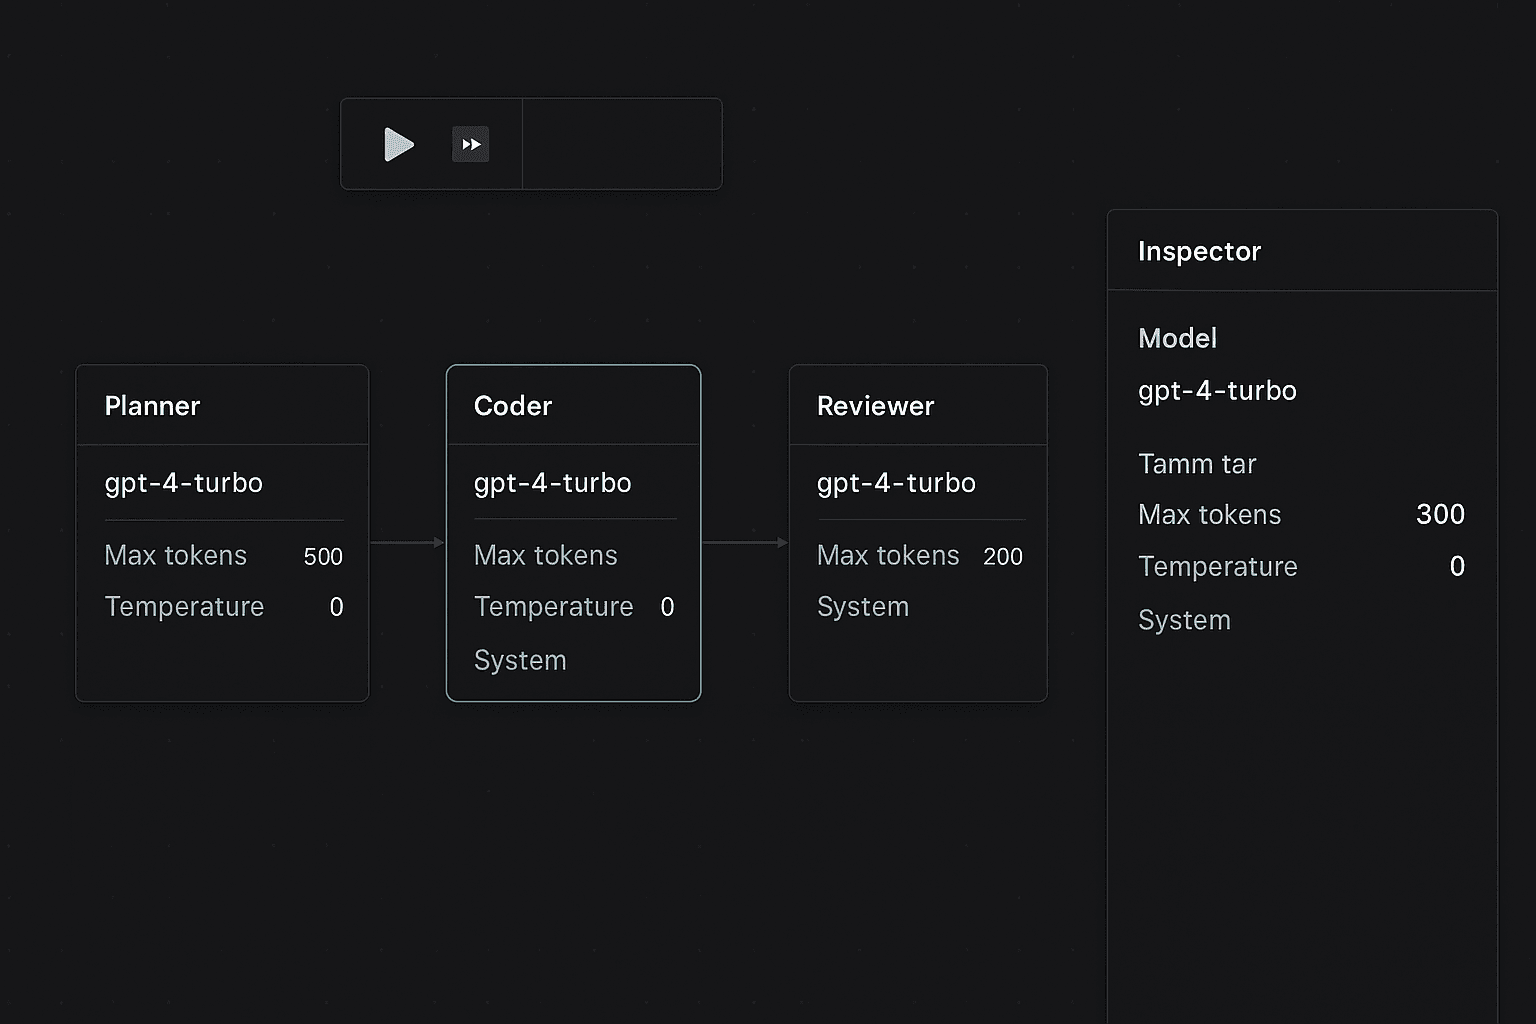Viewport: 1536px width, 1024px height.
Task: Click gpt-4-turbo model in Inspector
Action: click(1217, 391)
